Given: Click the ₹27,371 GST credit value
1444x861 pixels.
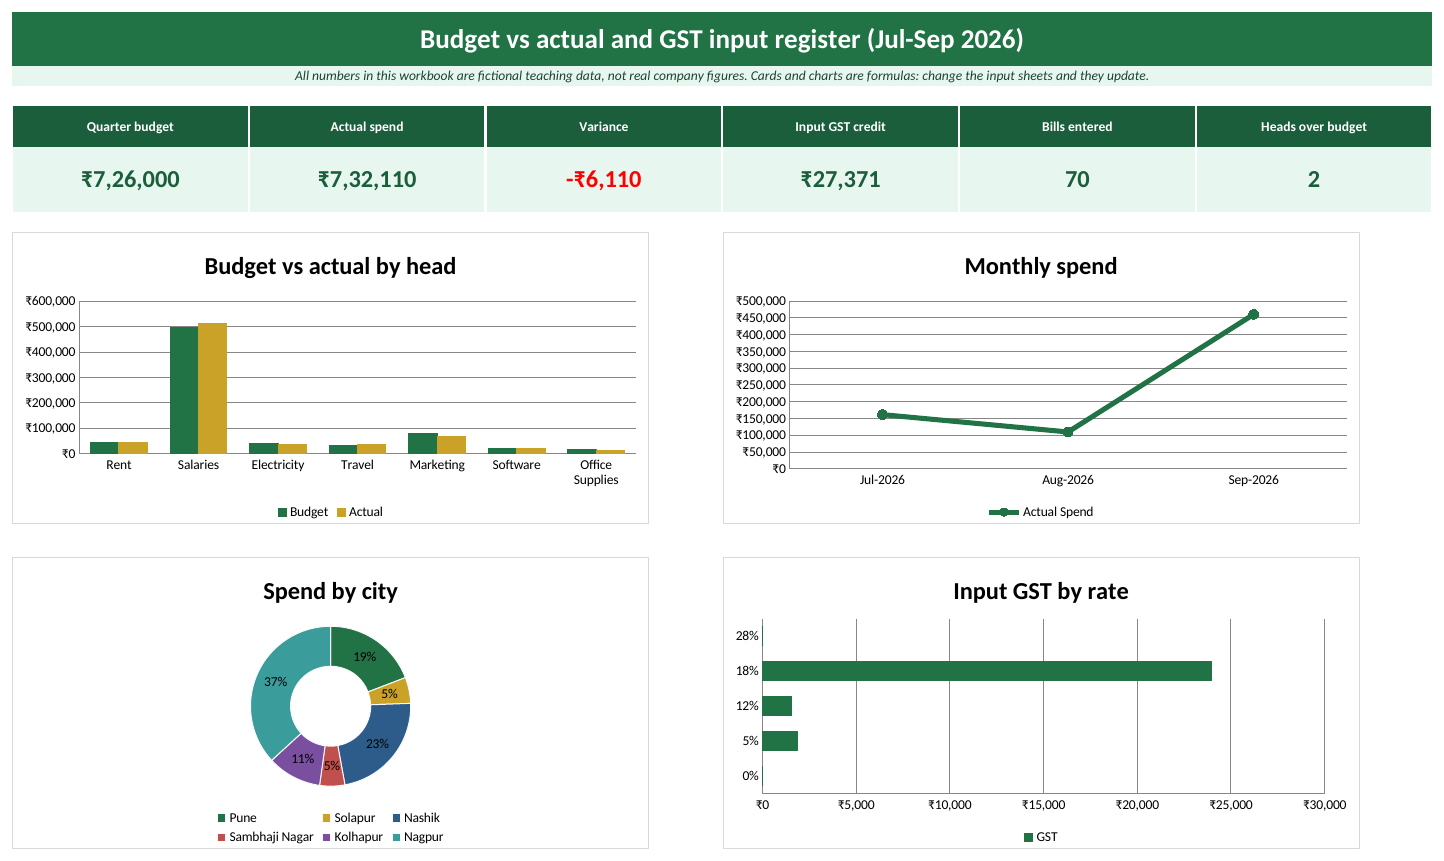Looking at the screenshot, I should tap(840, 180).
